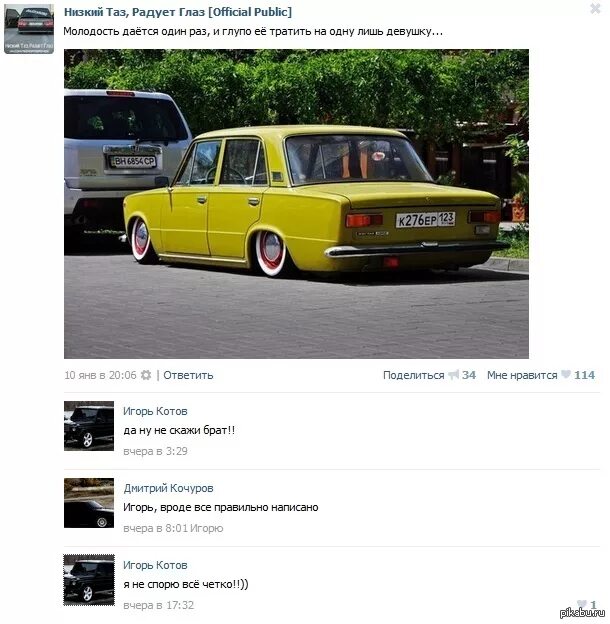Click the post timestamp 10 янв в 20:06

(100, 375)
